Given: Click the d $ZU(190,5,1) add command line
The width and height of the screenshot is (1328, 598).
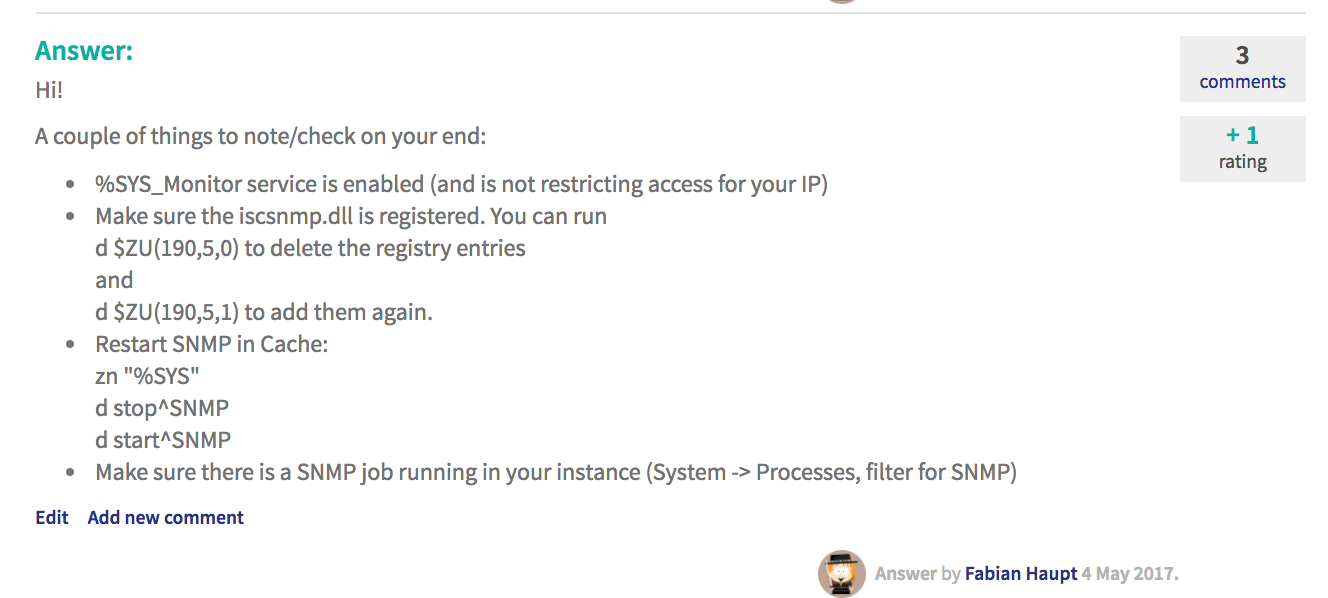Looking at the screenshot, I should click(264, 312).
